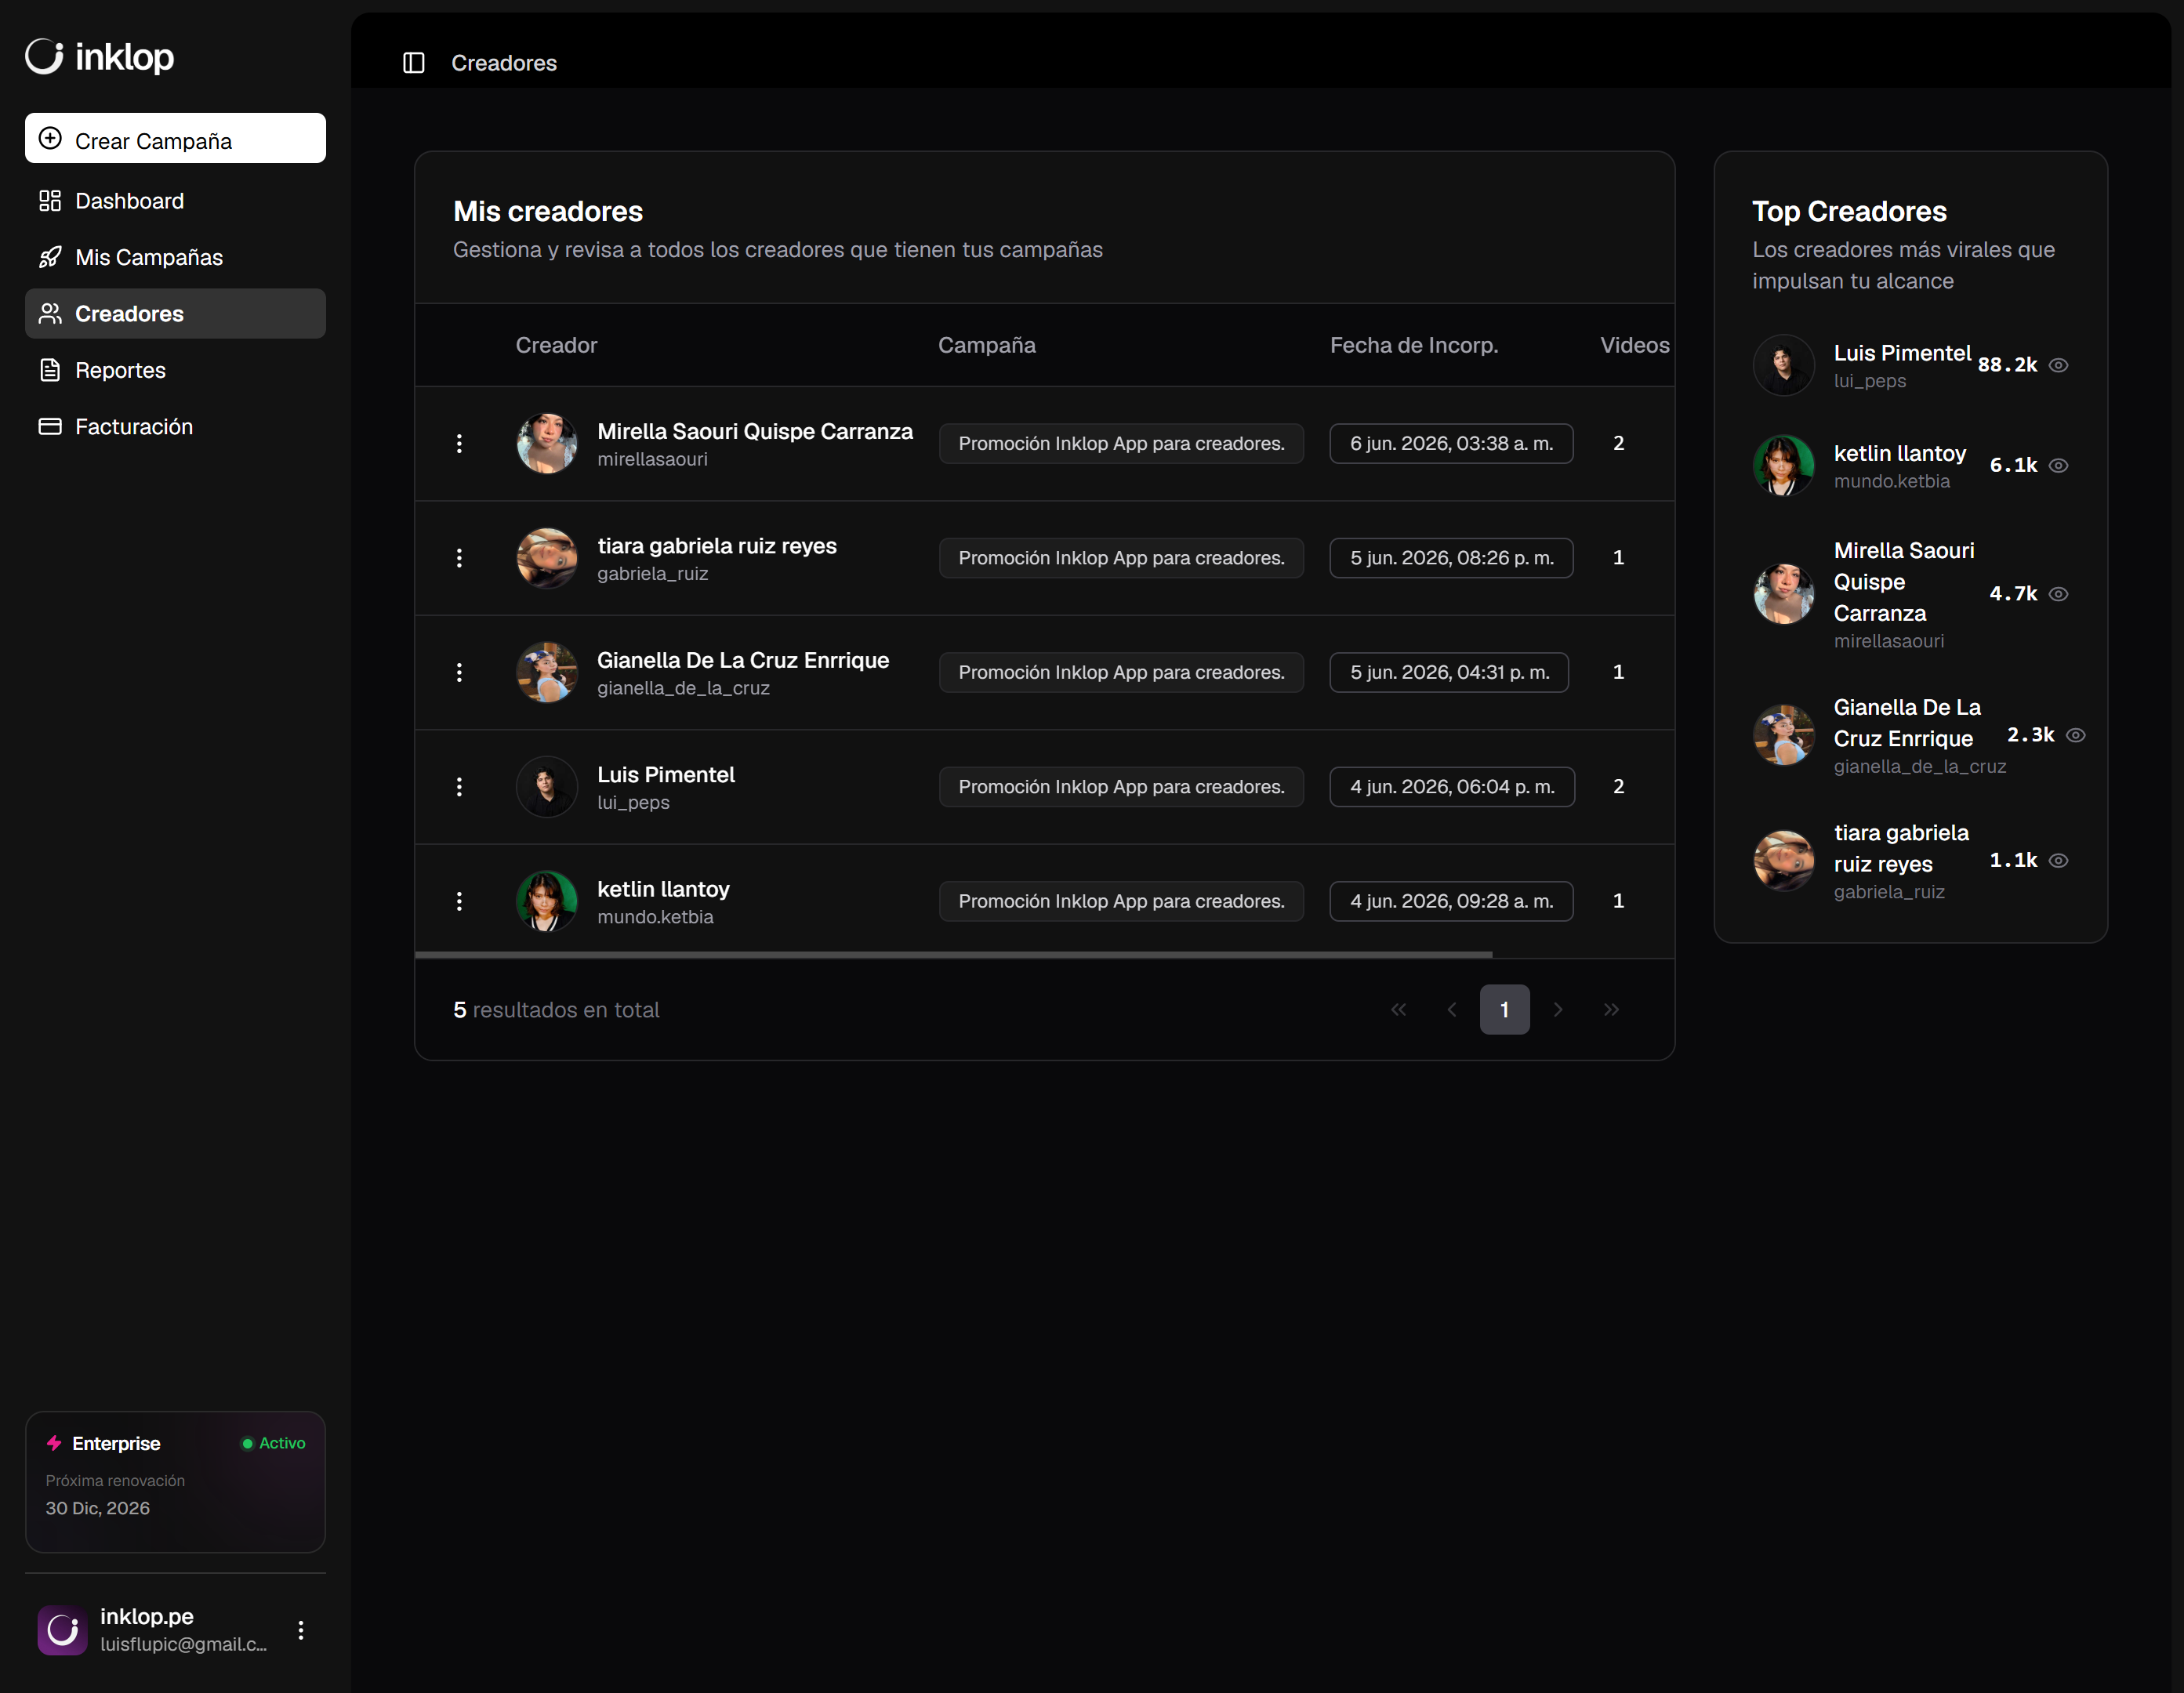
Task: Click the inklop.pe account avatar
Action: (x=62, y=1630)
